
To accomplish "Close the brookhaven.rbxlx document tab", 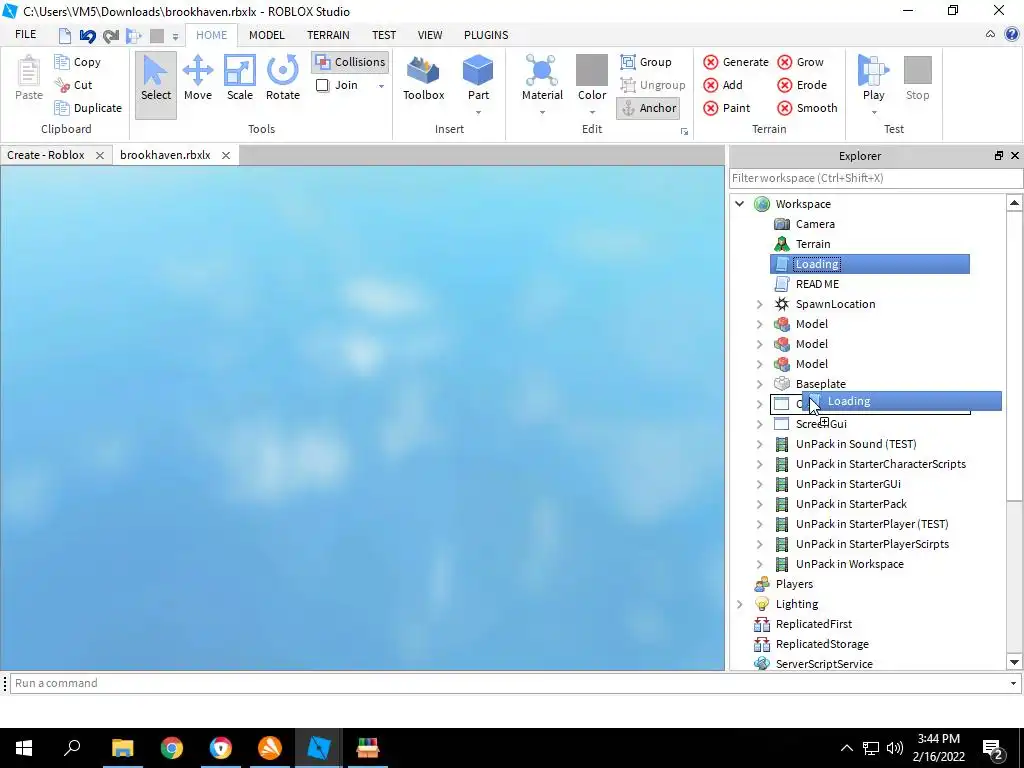I will point(225,155).
